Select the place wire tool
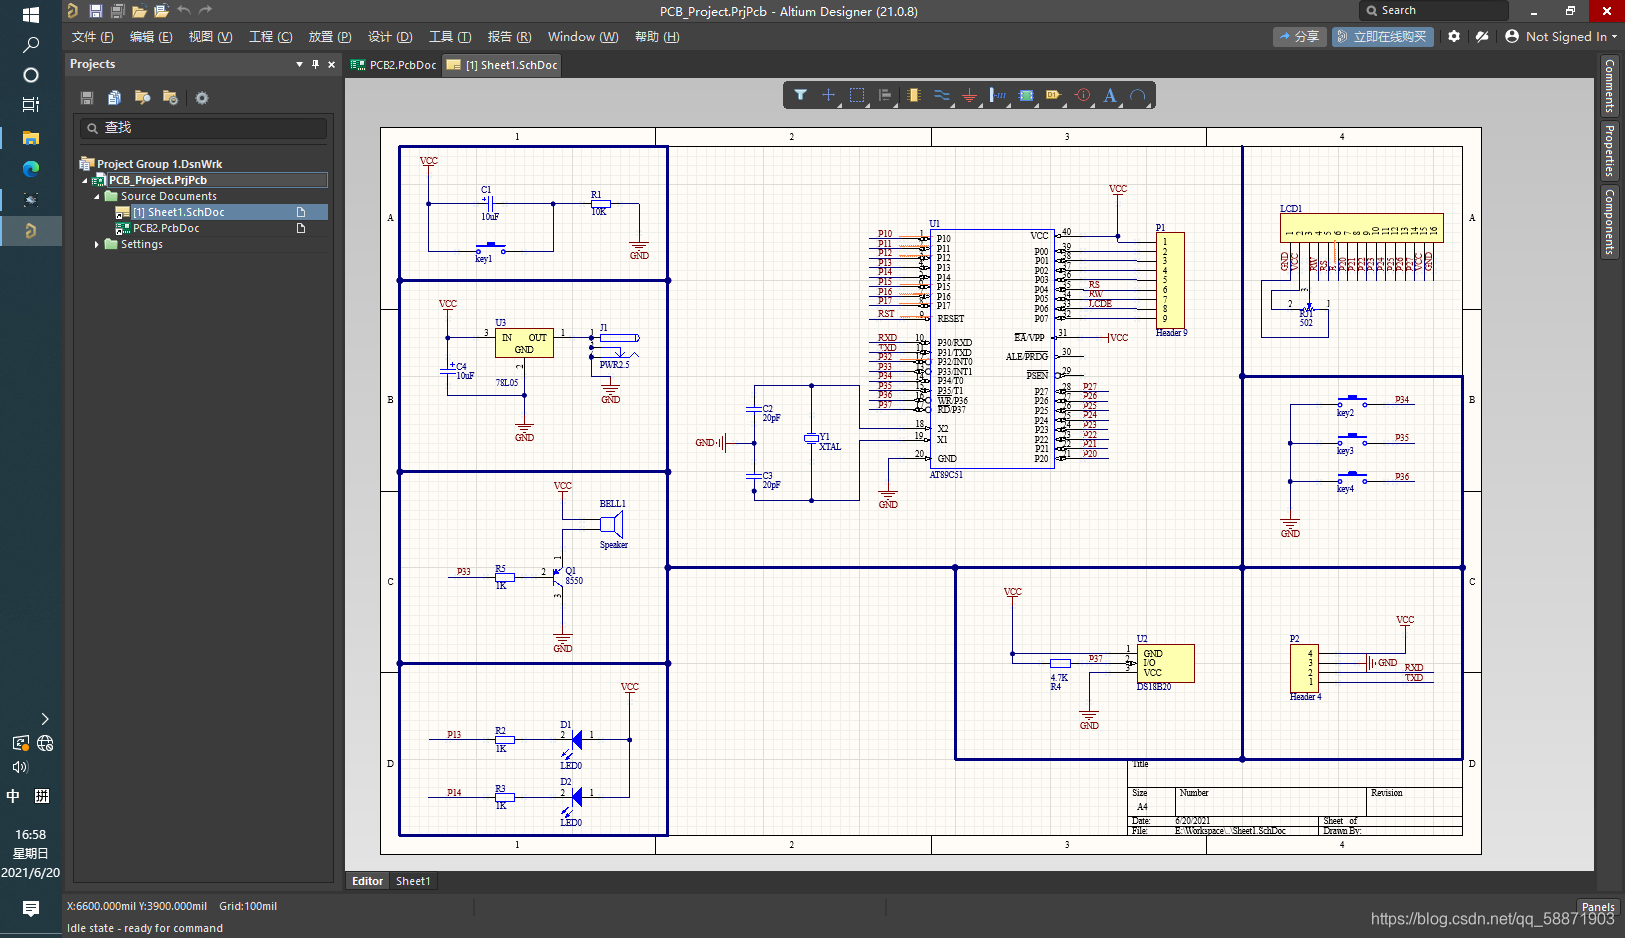1625x938 pixels. point(942,95)
